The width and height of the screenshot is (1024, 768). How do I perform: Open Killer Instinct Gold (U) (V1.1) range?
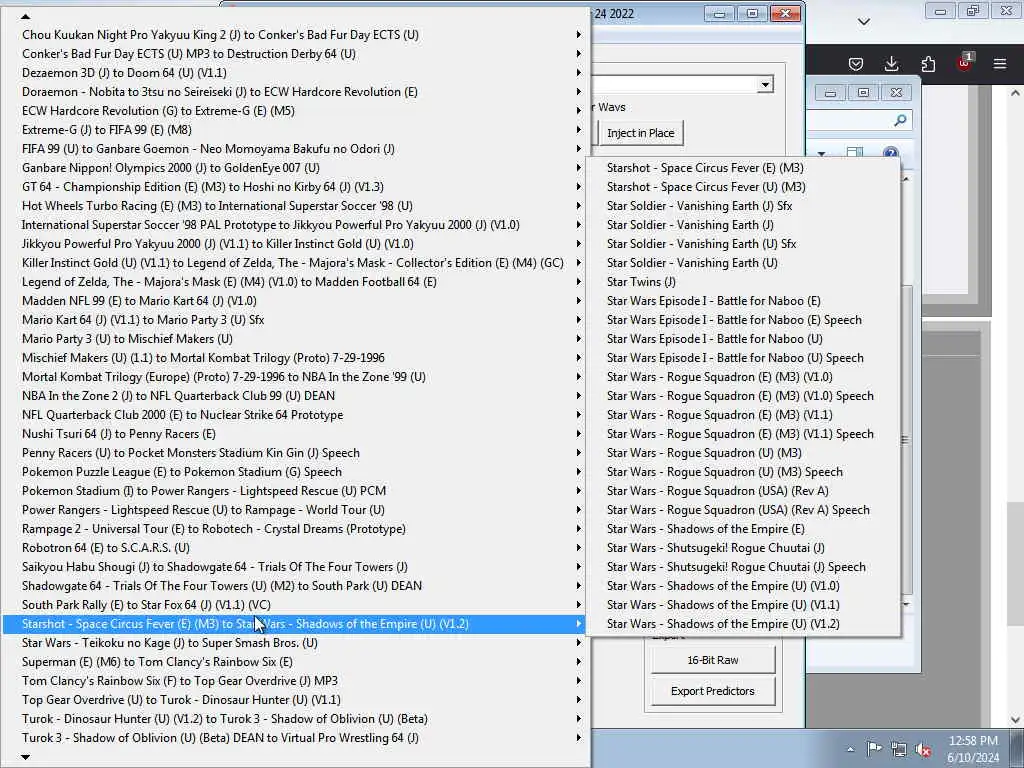pos(296,263)
